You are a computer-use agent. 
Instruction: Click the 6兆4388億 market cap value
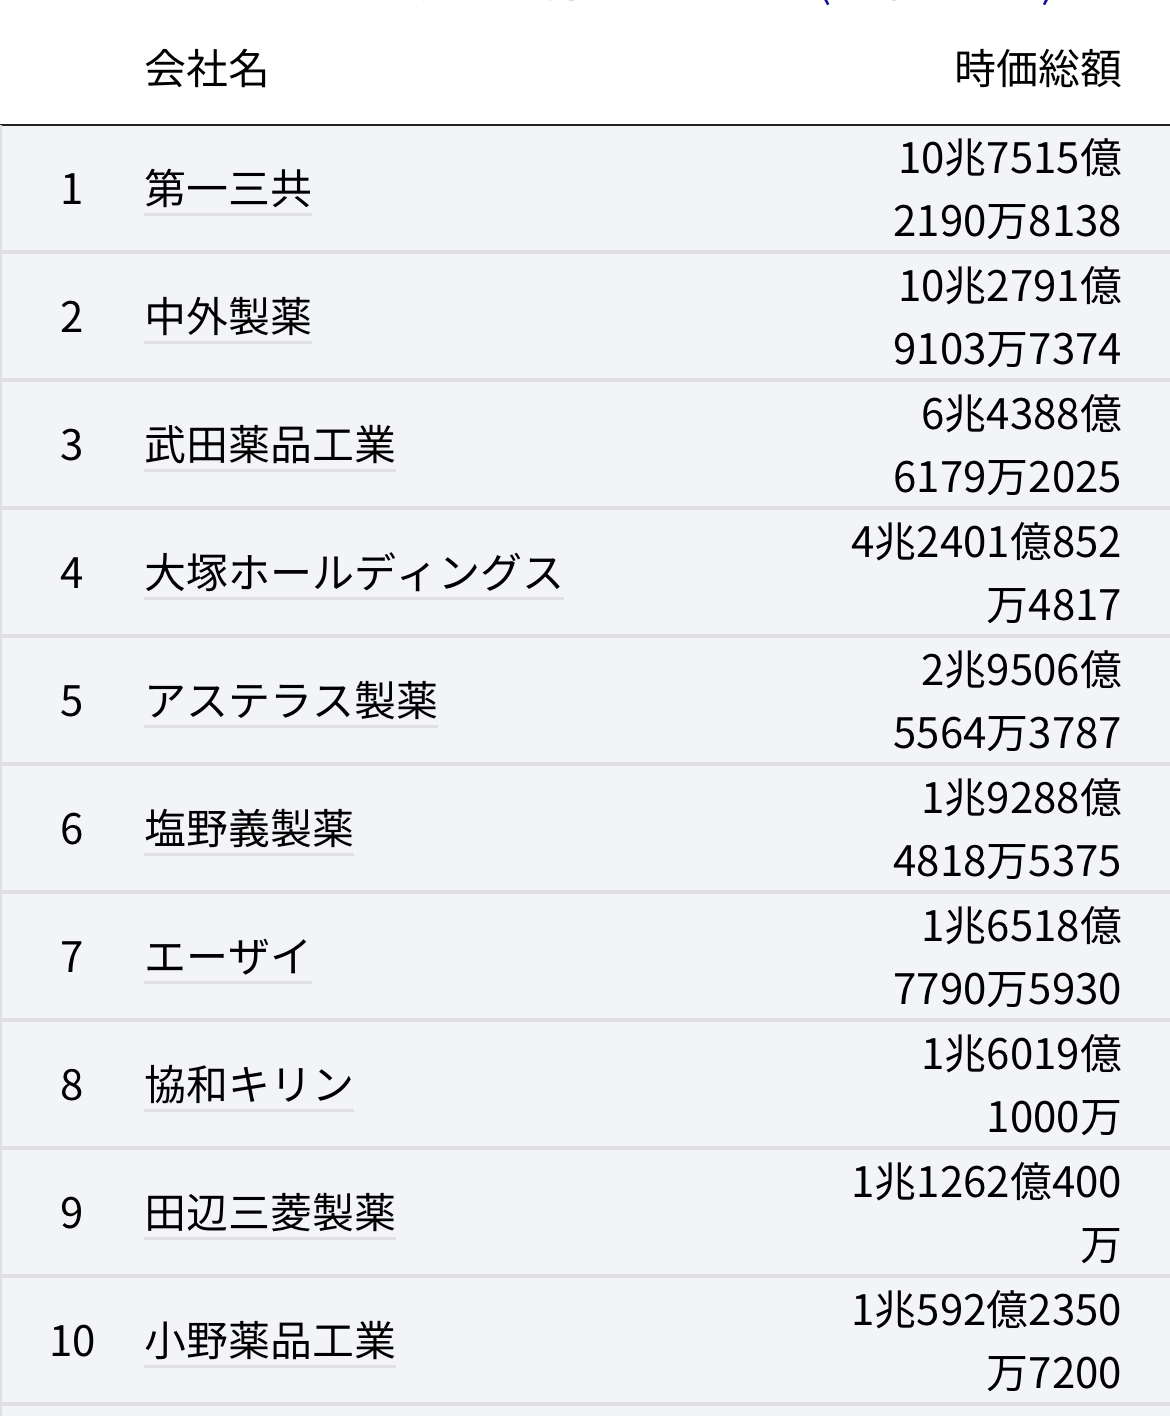[x=1006, y=445]
